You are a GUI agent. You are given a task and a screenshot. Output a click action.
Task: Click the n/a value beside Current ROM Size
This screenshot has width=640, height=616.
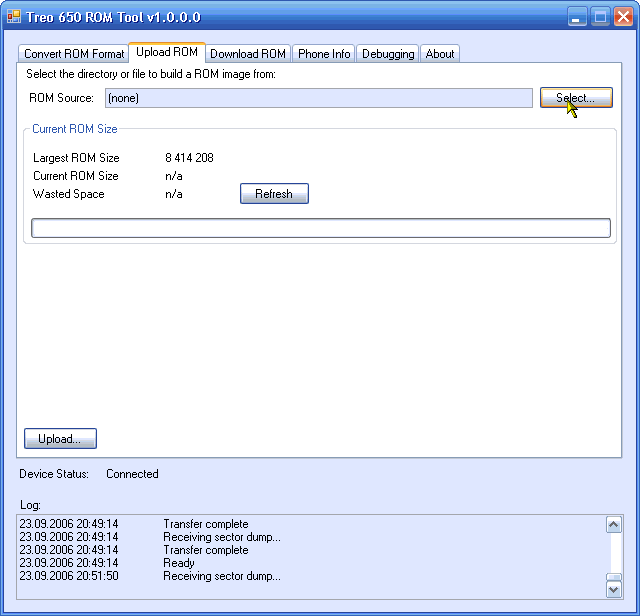click(x=174, y=176)
